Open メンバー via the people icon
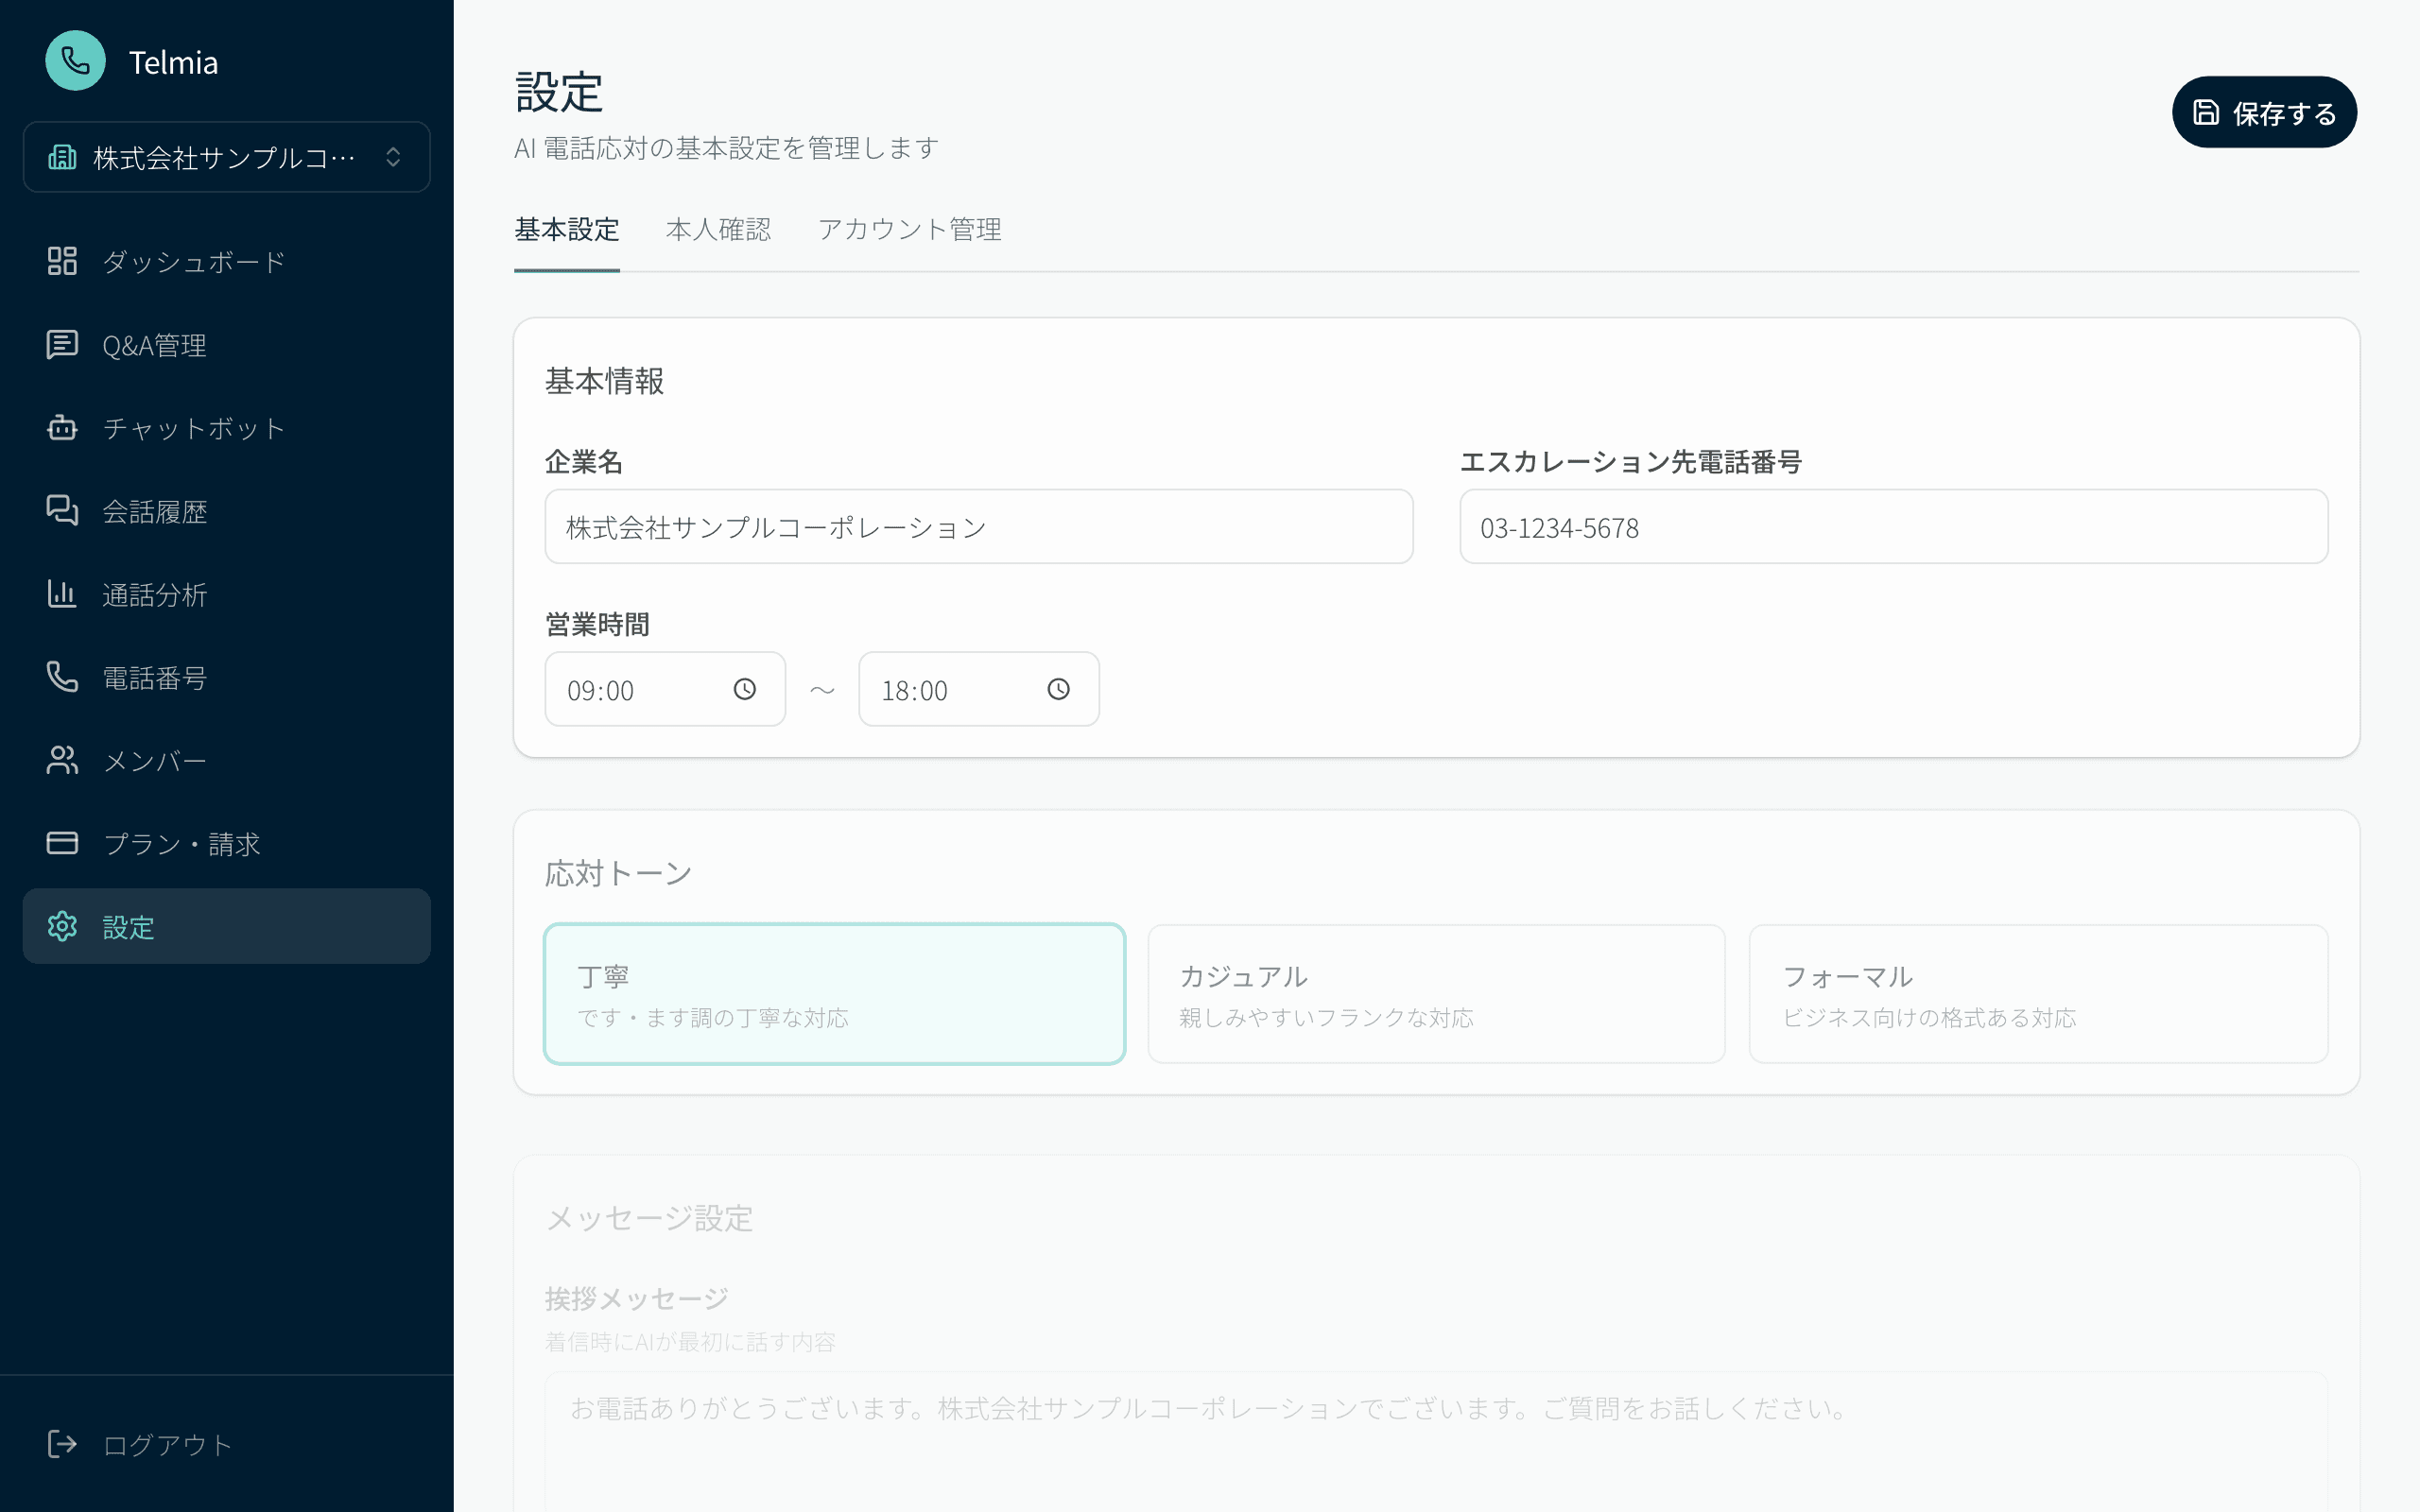The image size is (2420, 1512). [x=62, y=760]
